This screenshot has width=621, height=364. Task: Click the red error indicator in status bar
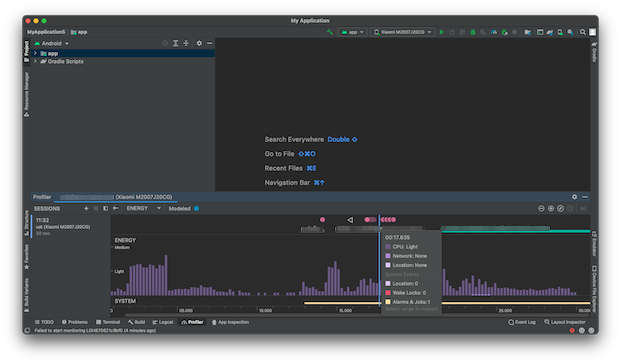click(x=572, y=330)
